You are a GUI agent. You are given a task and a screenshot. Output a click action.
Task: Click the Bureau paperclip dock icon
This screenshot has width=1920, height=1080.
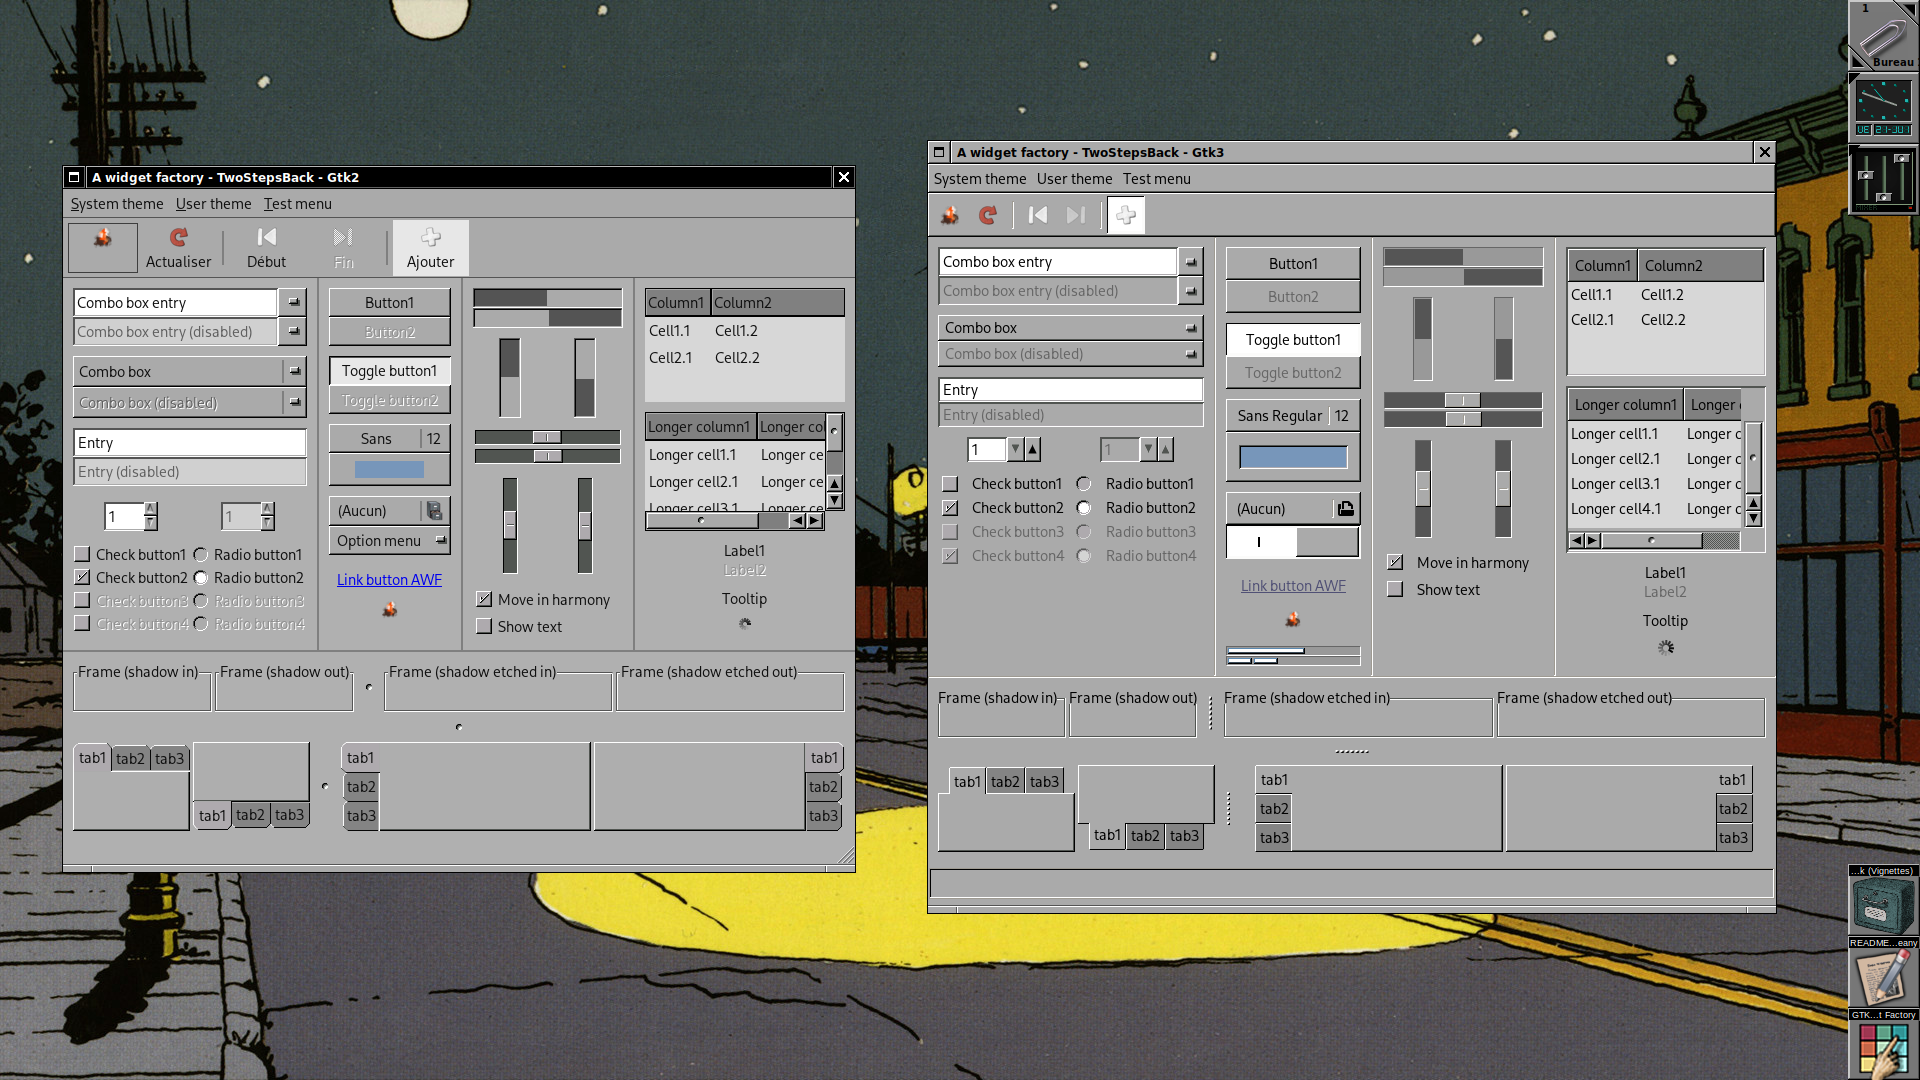pyautogui.click(x=1882, y=36)
